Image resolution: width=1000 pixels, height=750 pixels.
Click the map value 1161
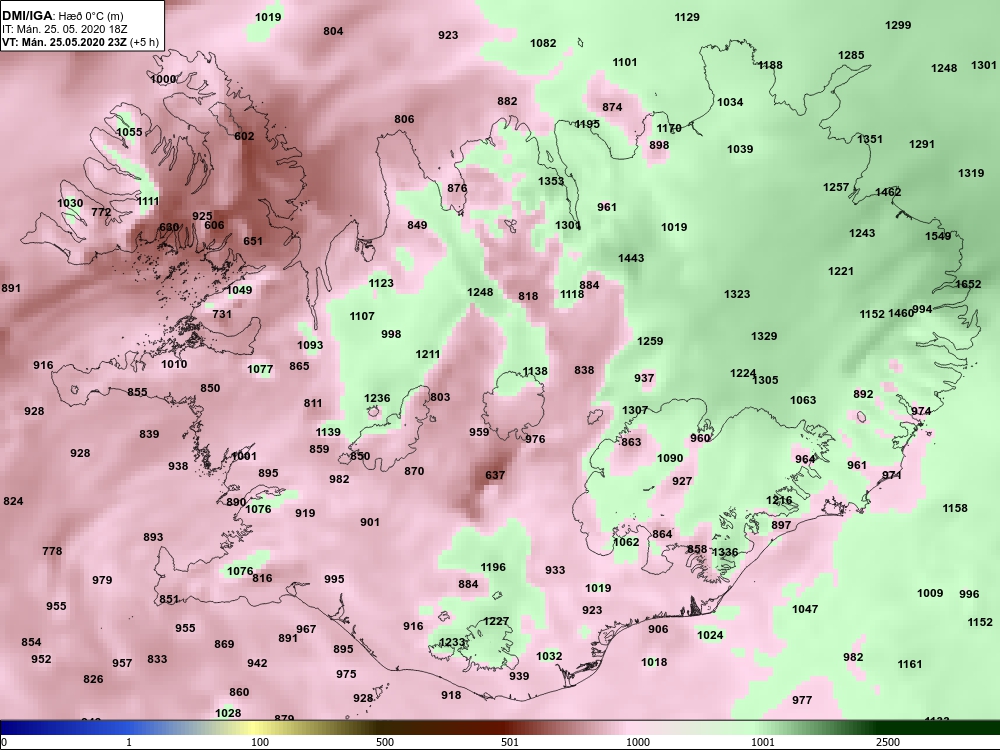point(909,664)
